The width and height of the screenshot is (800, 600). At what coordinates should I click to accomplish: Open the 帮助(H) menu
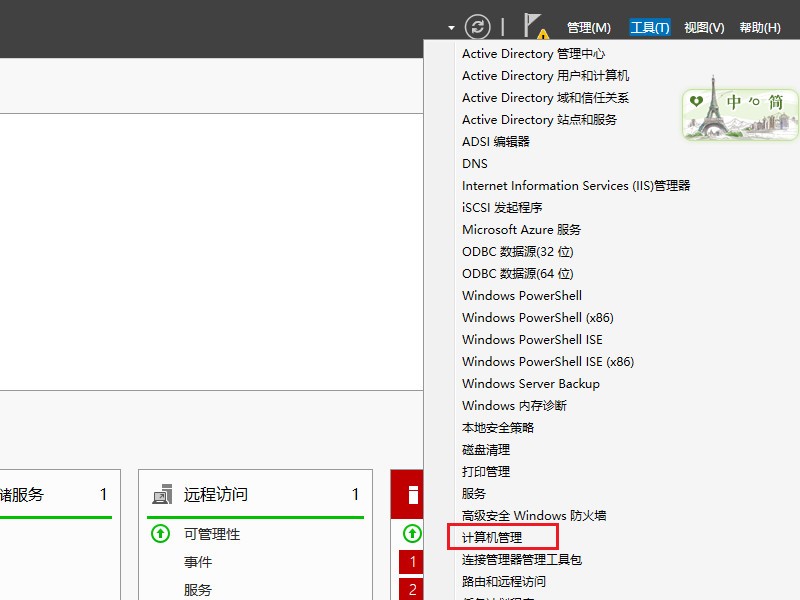click(x=761, y=27)
